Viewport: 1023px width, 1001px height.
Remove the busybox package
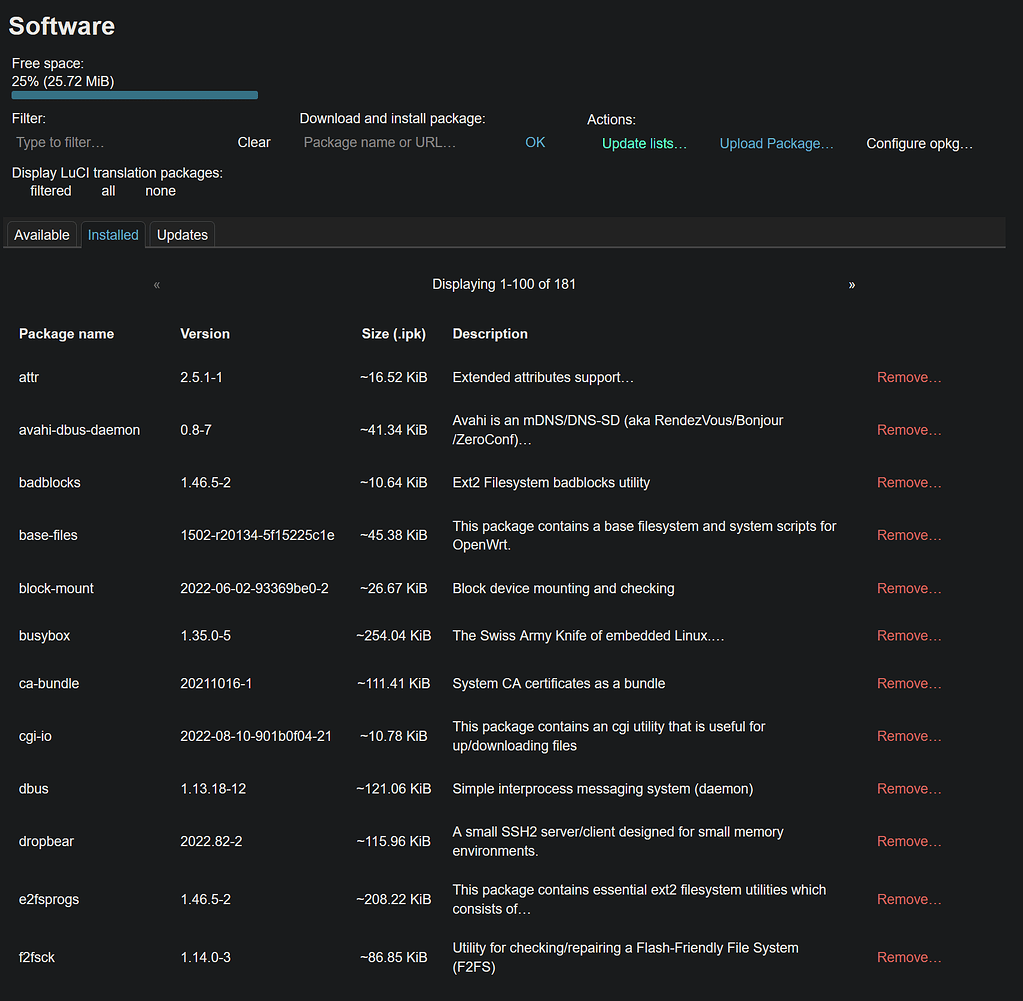tap(908, 635)
